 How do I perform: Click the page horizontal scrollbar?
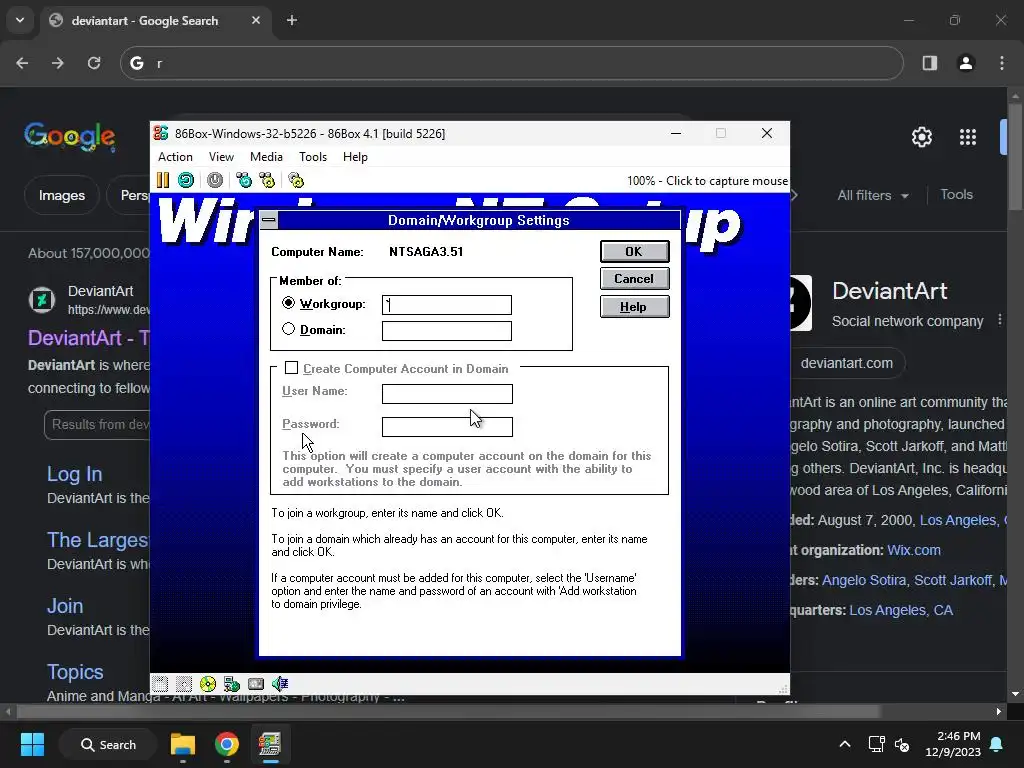click(x=449, y=711)
